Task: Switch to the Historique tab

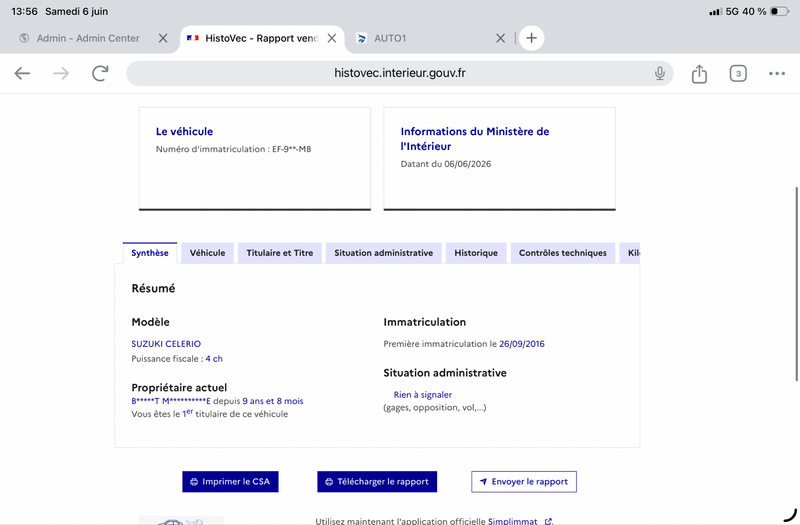Action: point(476,253)
